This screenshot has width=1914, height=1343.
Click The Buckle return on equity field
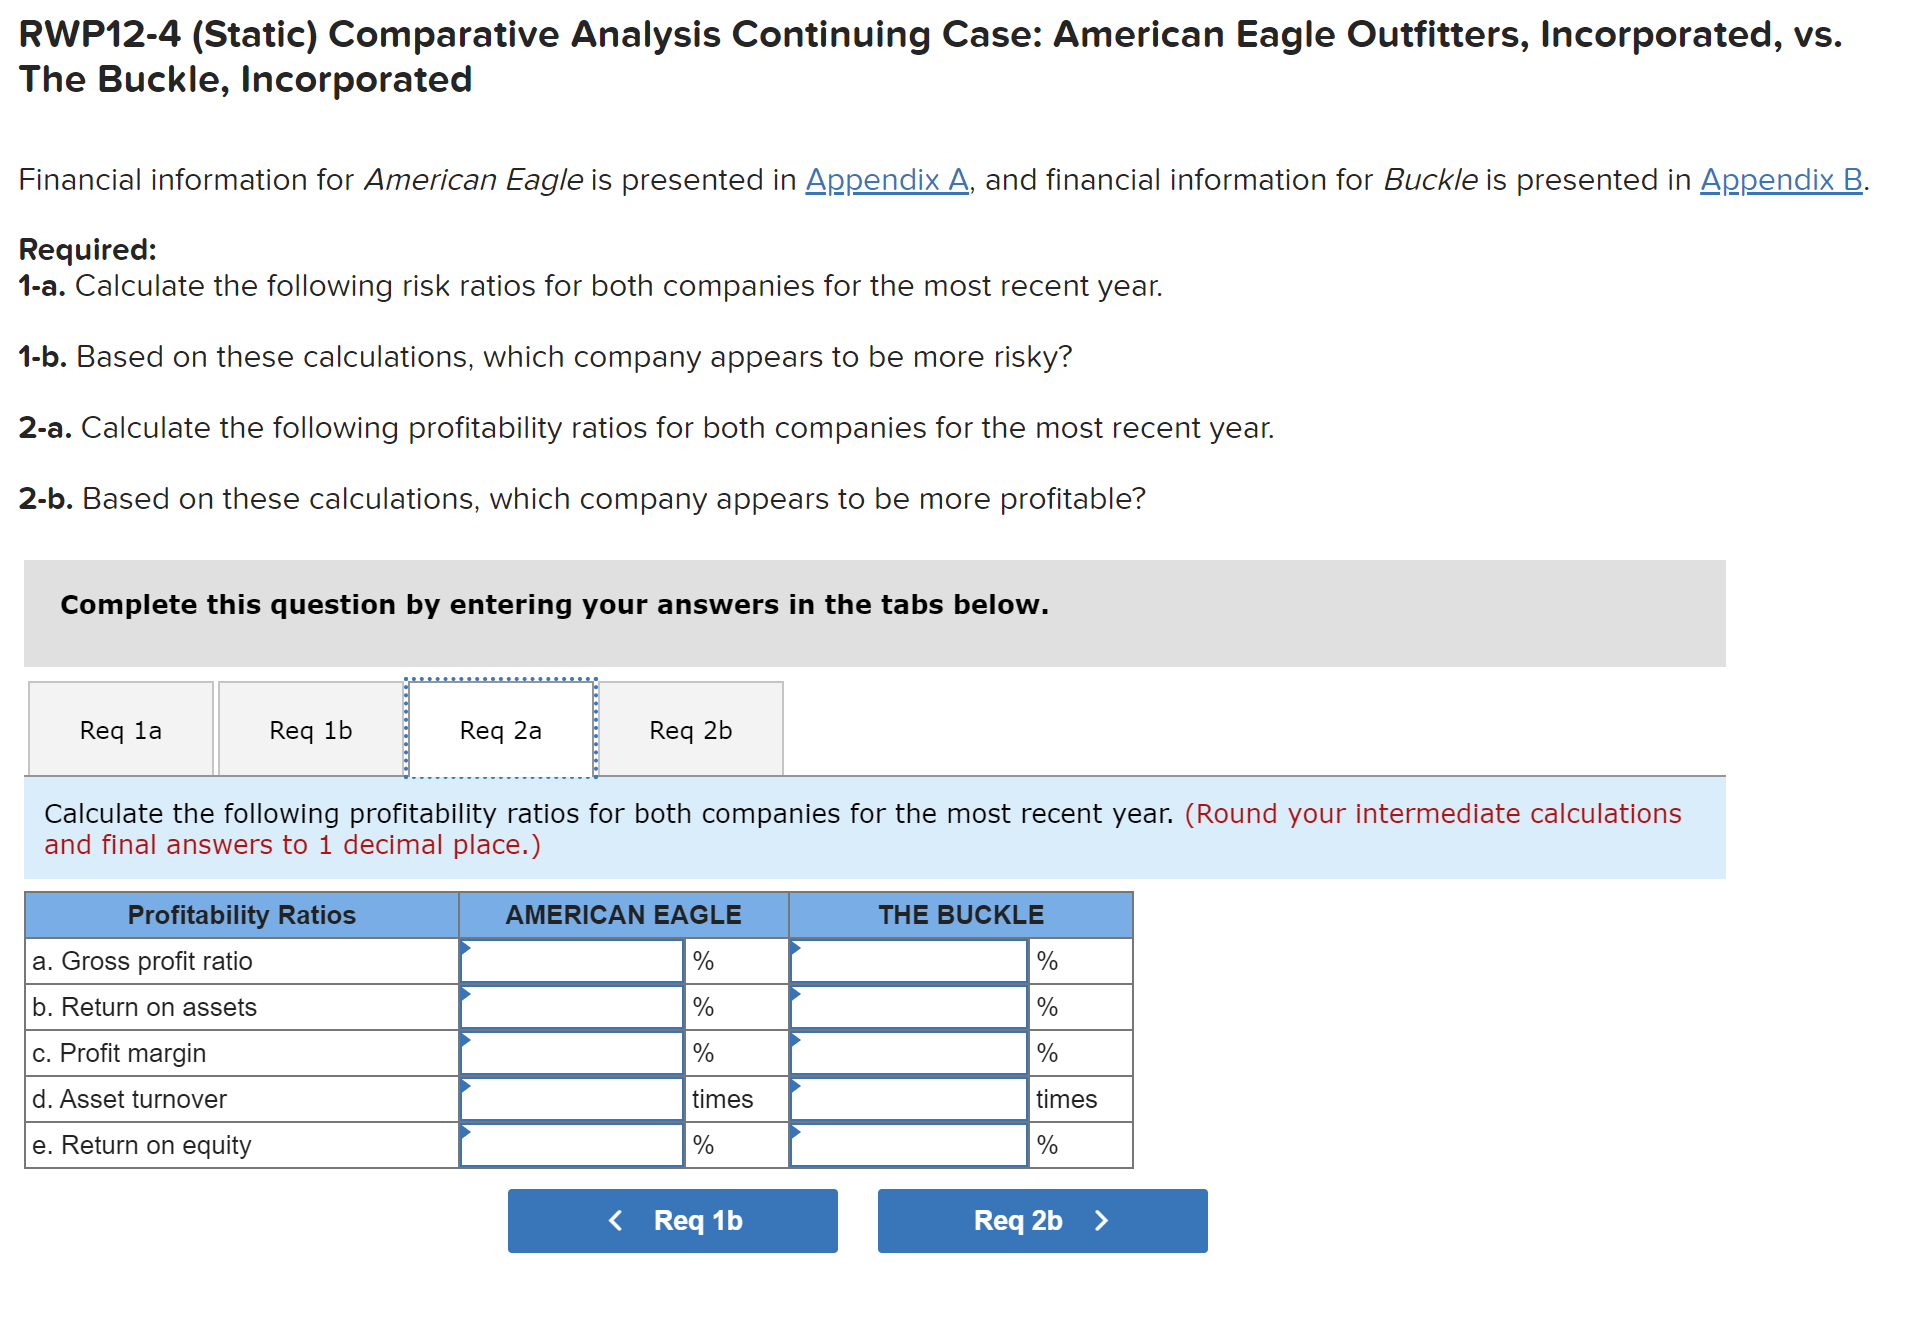[x=907, y=1144]
